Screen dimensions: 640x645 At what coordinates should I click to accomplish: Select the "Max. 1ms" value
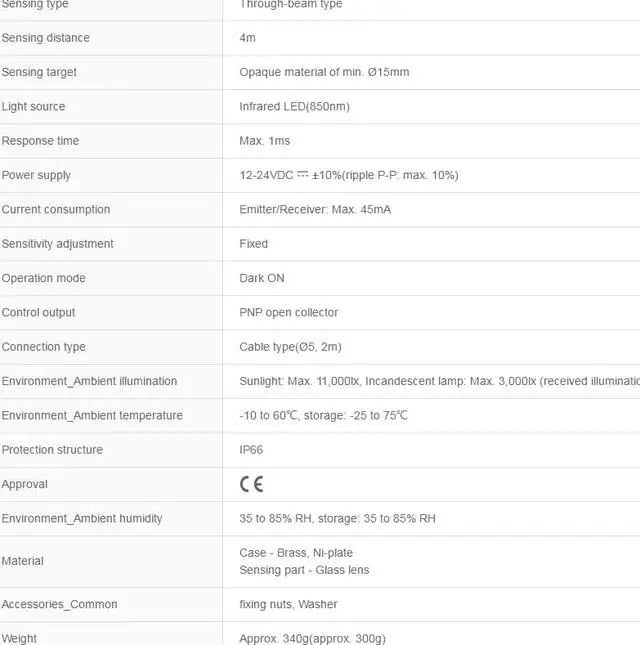264,141
